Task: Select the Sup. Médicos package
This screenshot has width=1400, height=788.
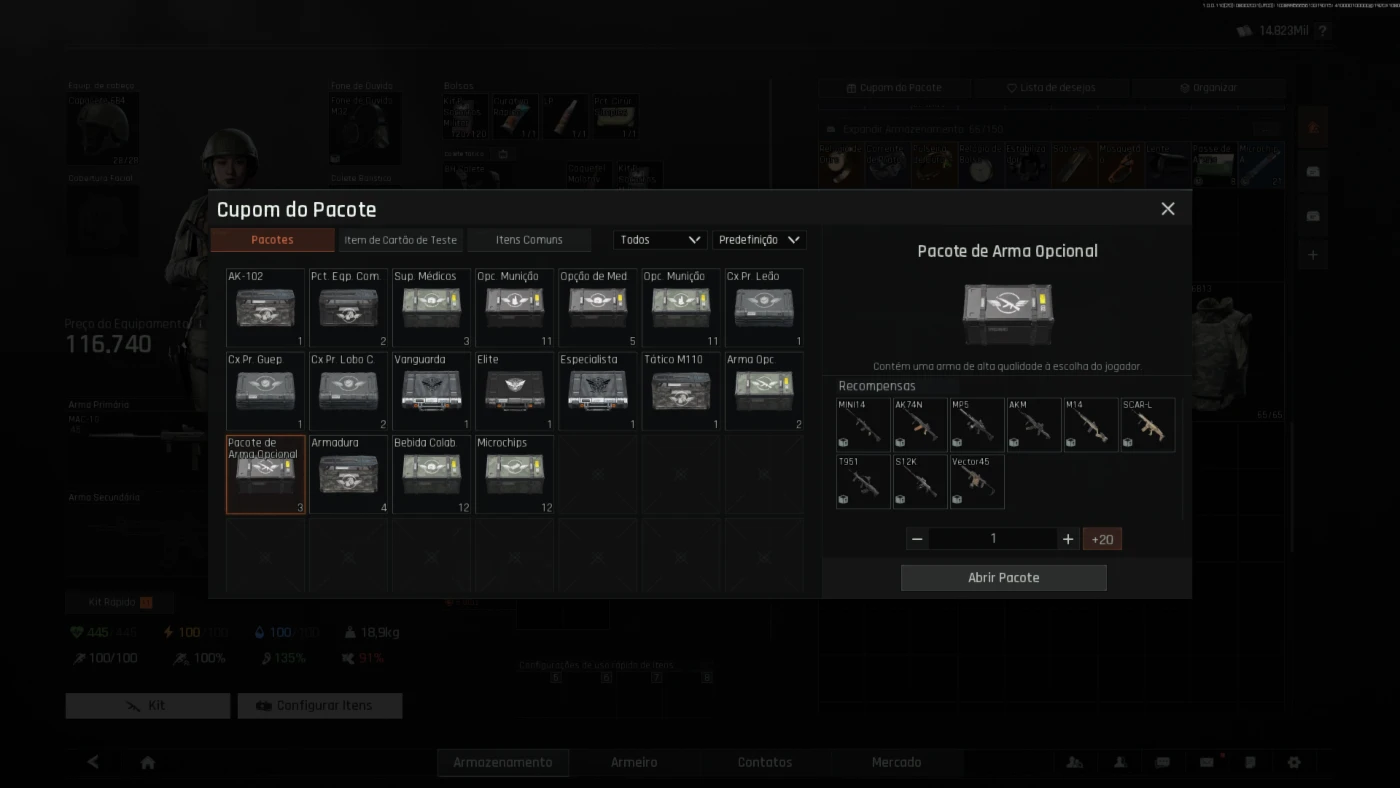Action: [431, 307]
